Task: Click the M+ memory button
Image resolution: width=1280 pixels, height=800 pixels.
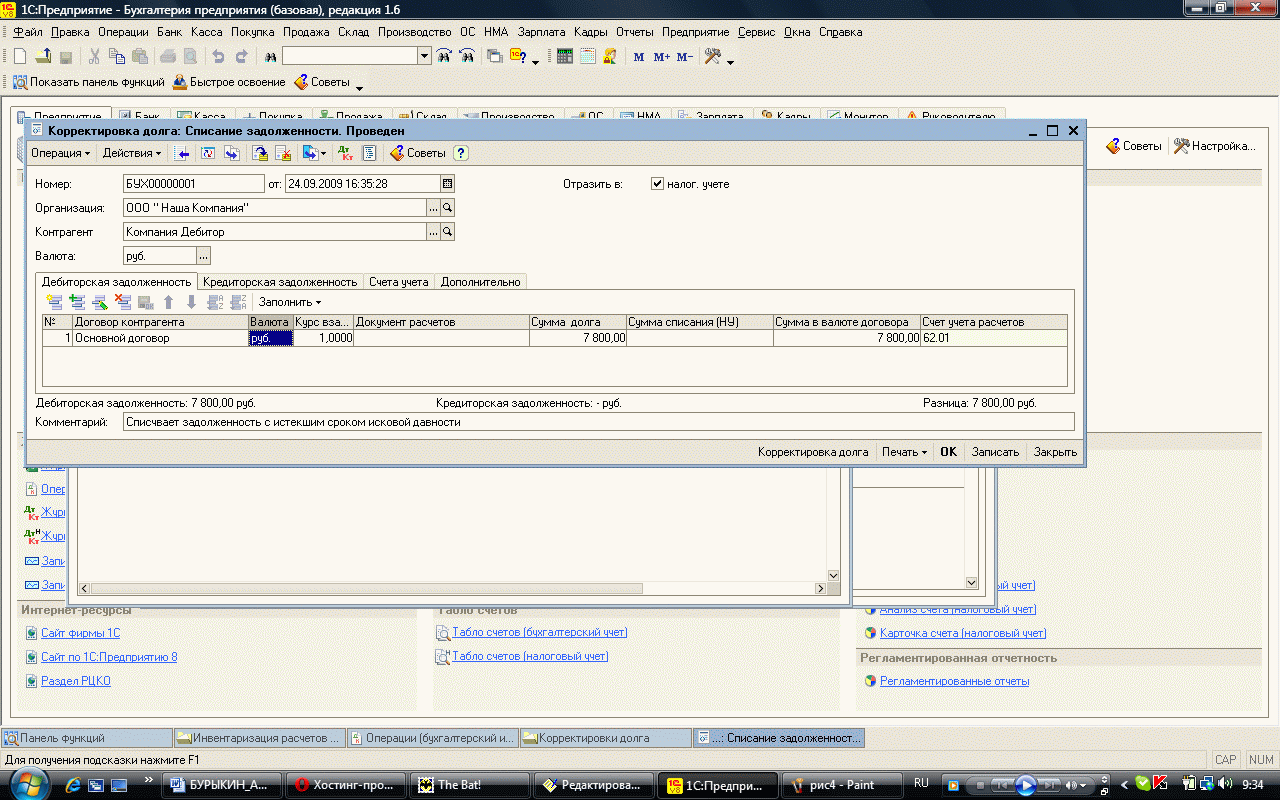Action: pyautogui.click(x=661, y=57)
